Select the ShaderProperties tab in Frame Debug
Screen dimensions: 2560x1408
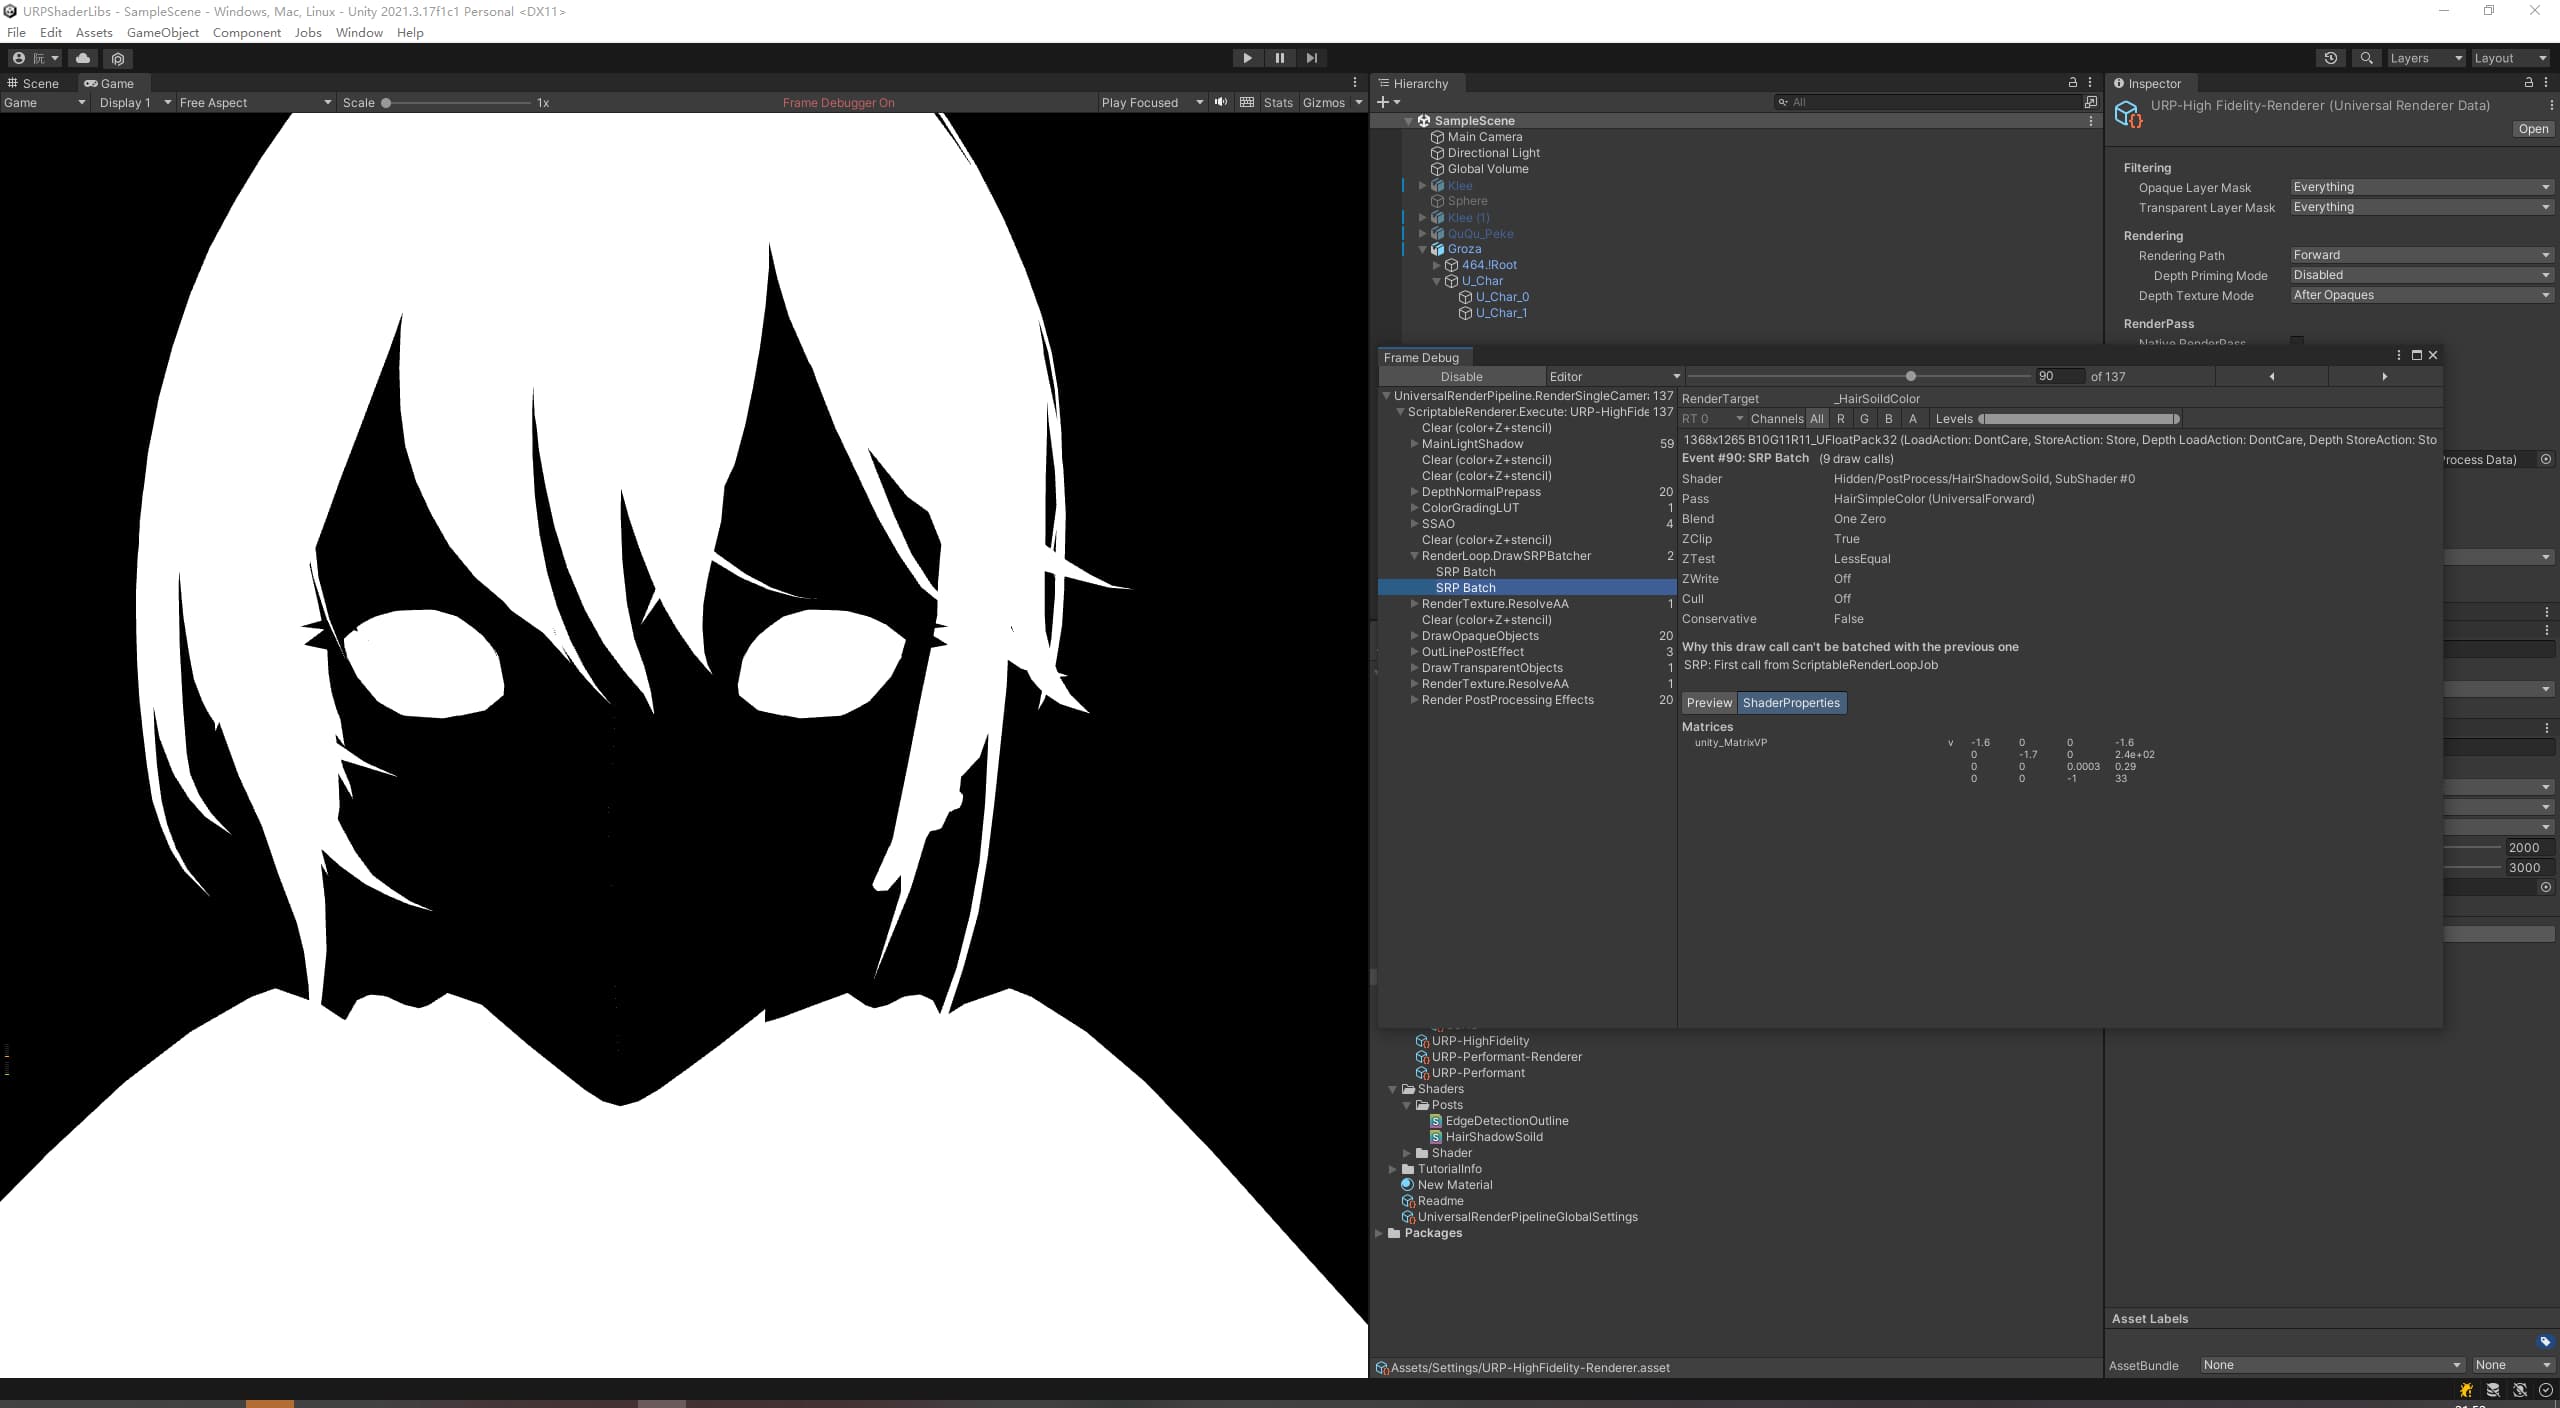pos(1791,703)
